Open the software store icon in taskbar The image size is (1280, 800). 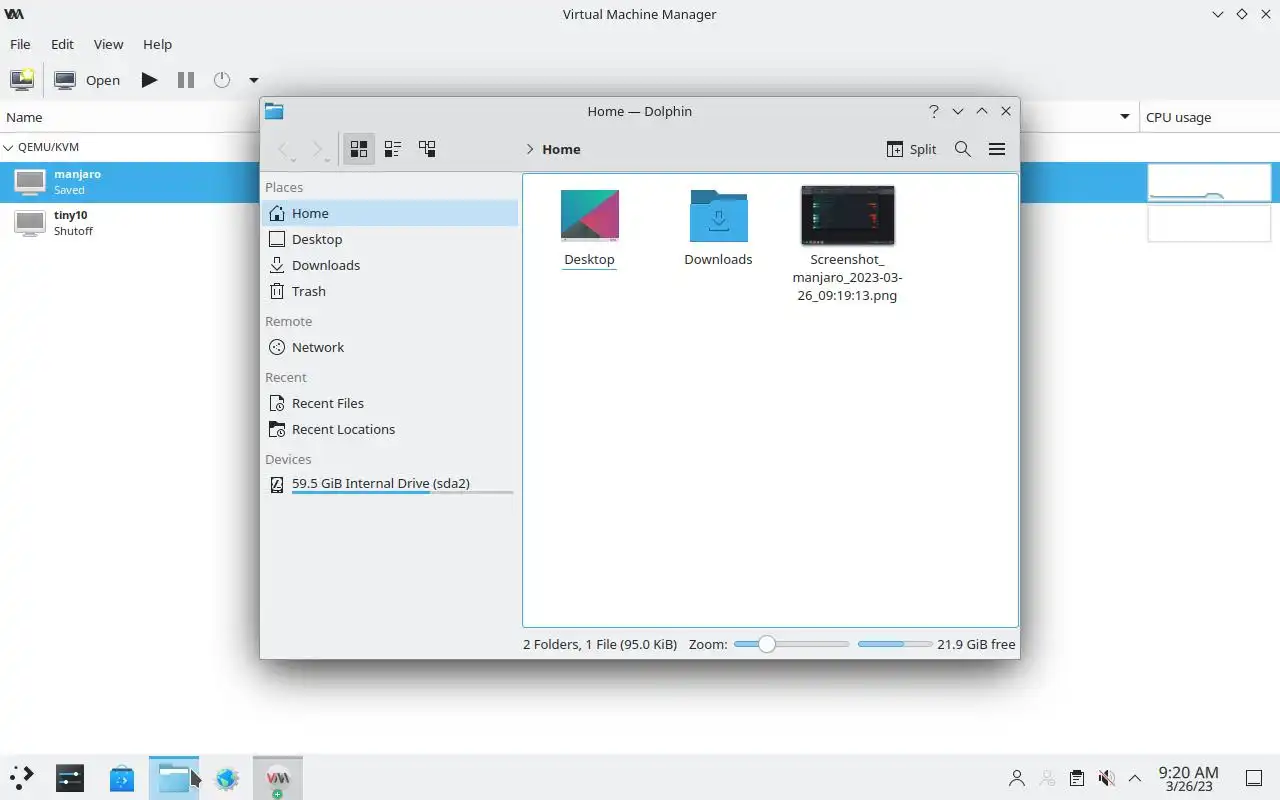click(x=122, y=777)
